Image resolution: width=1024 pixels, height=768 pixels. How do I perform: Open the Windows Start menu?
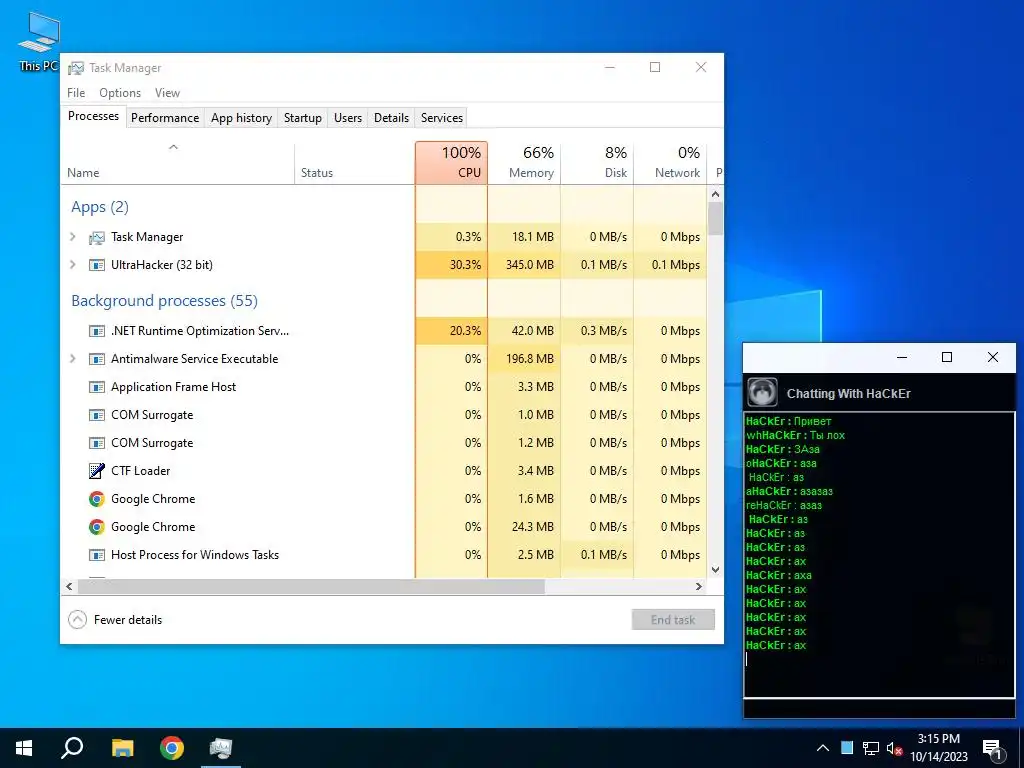point(24,748)
